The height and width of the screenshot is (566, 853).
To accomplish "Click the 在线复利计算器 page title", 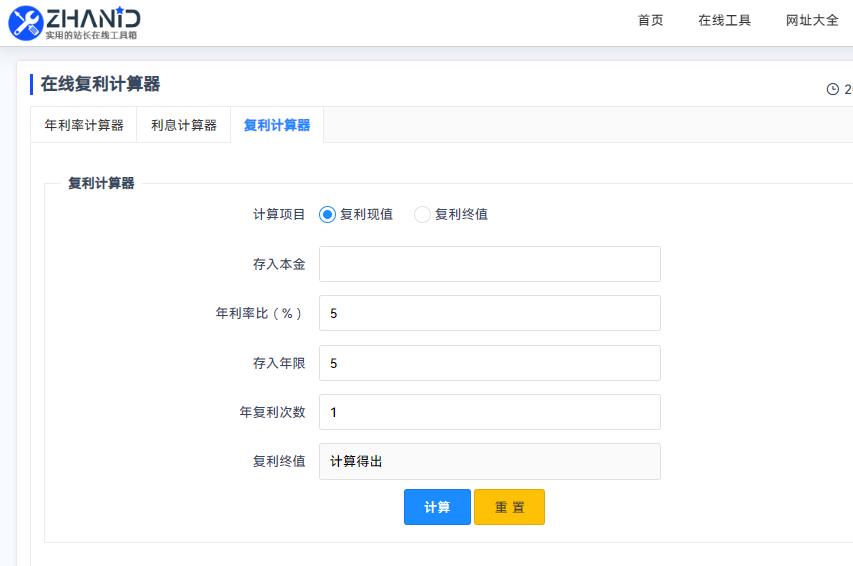I will pyautogui.click(x=101, y=84).
